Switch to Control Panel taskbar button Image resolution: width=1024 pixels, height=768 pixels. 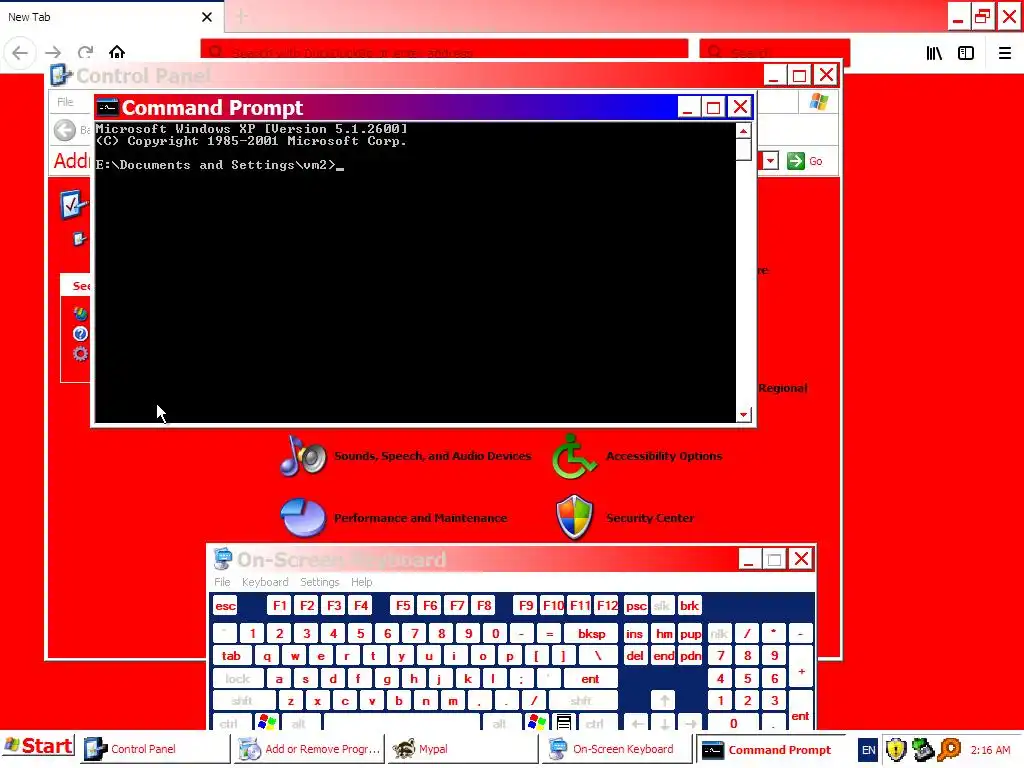pyautogui.click(x=155, y=749)
